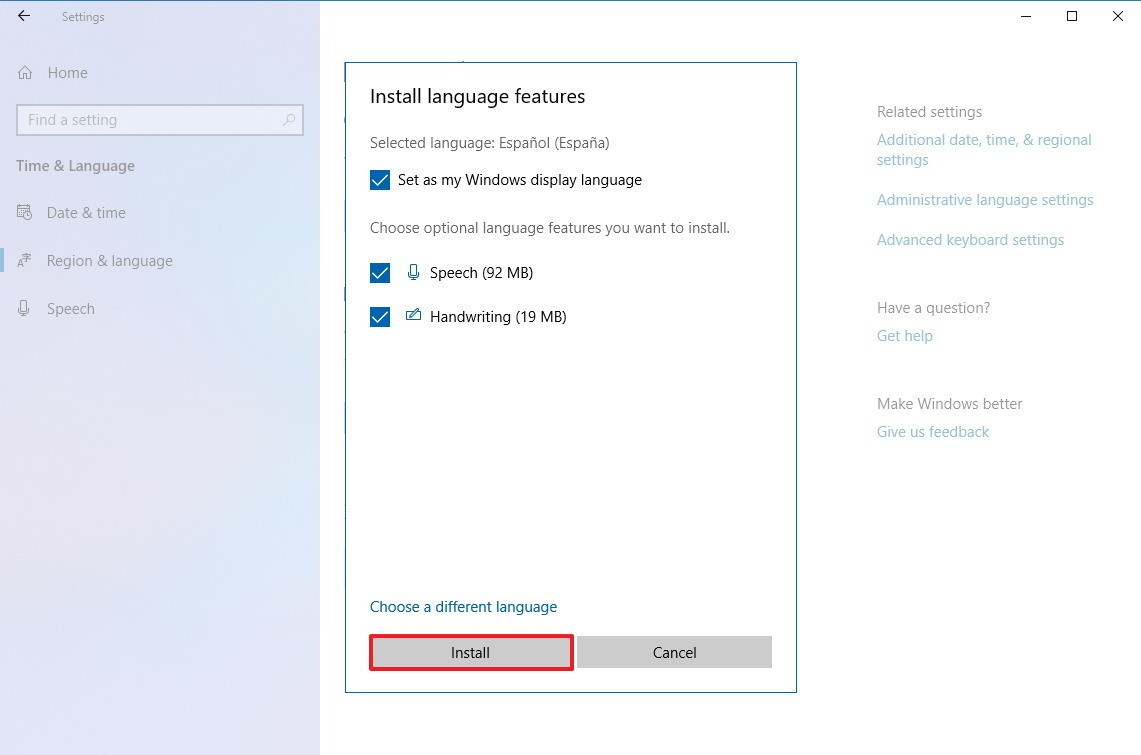Open Additional date, time, & regional settings
The image size is (1141, 755).
[x=984, y=150]
